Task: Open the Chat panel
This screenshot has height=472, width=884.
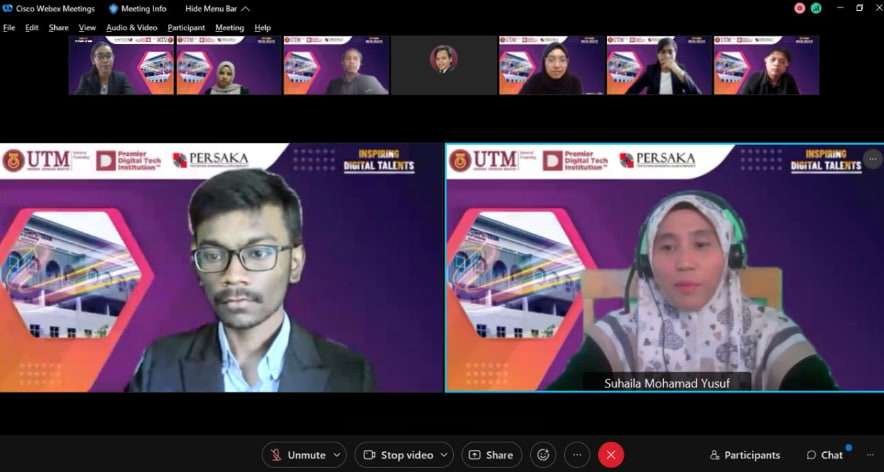Action: 825,455
